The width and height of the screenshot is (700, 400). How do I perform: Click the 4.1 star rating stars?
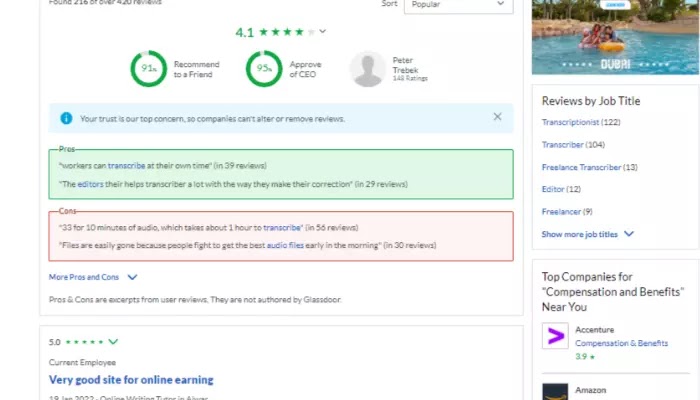click(x=287, y=32)
